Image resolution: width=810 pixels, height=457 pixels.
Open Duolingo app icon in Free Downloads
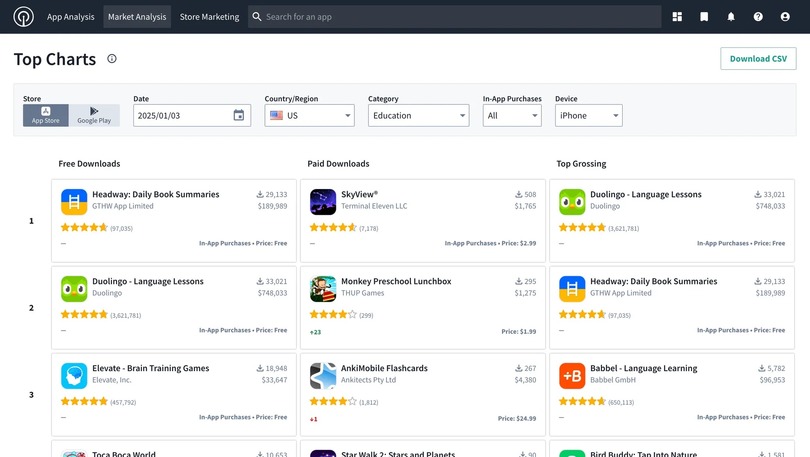click(74, 289)
